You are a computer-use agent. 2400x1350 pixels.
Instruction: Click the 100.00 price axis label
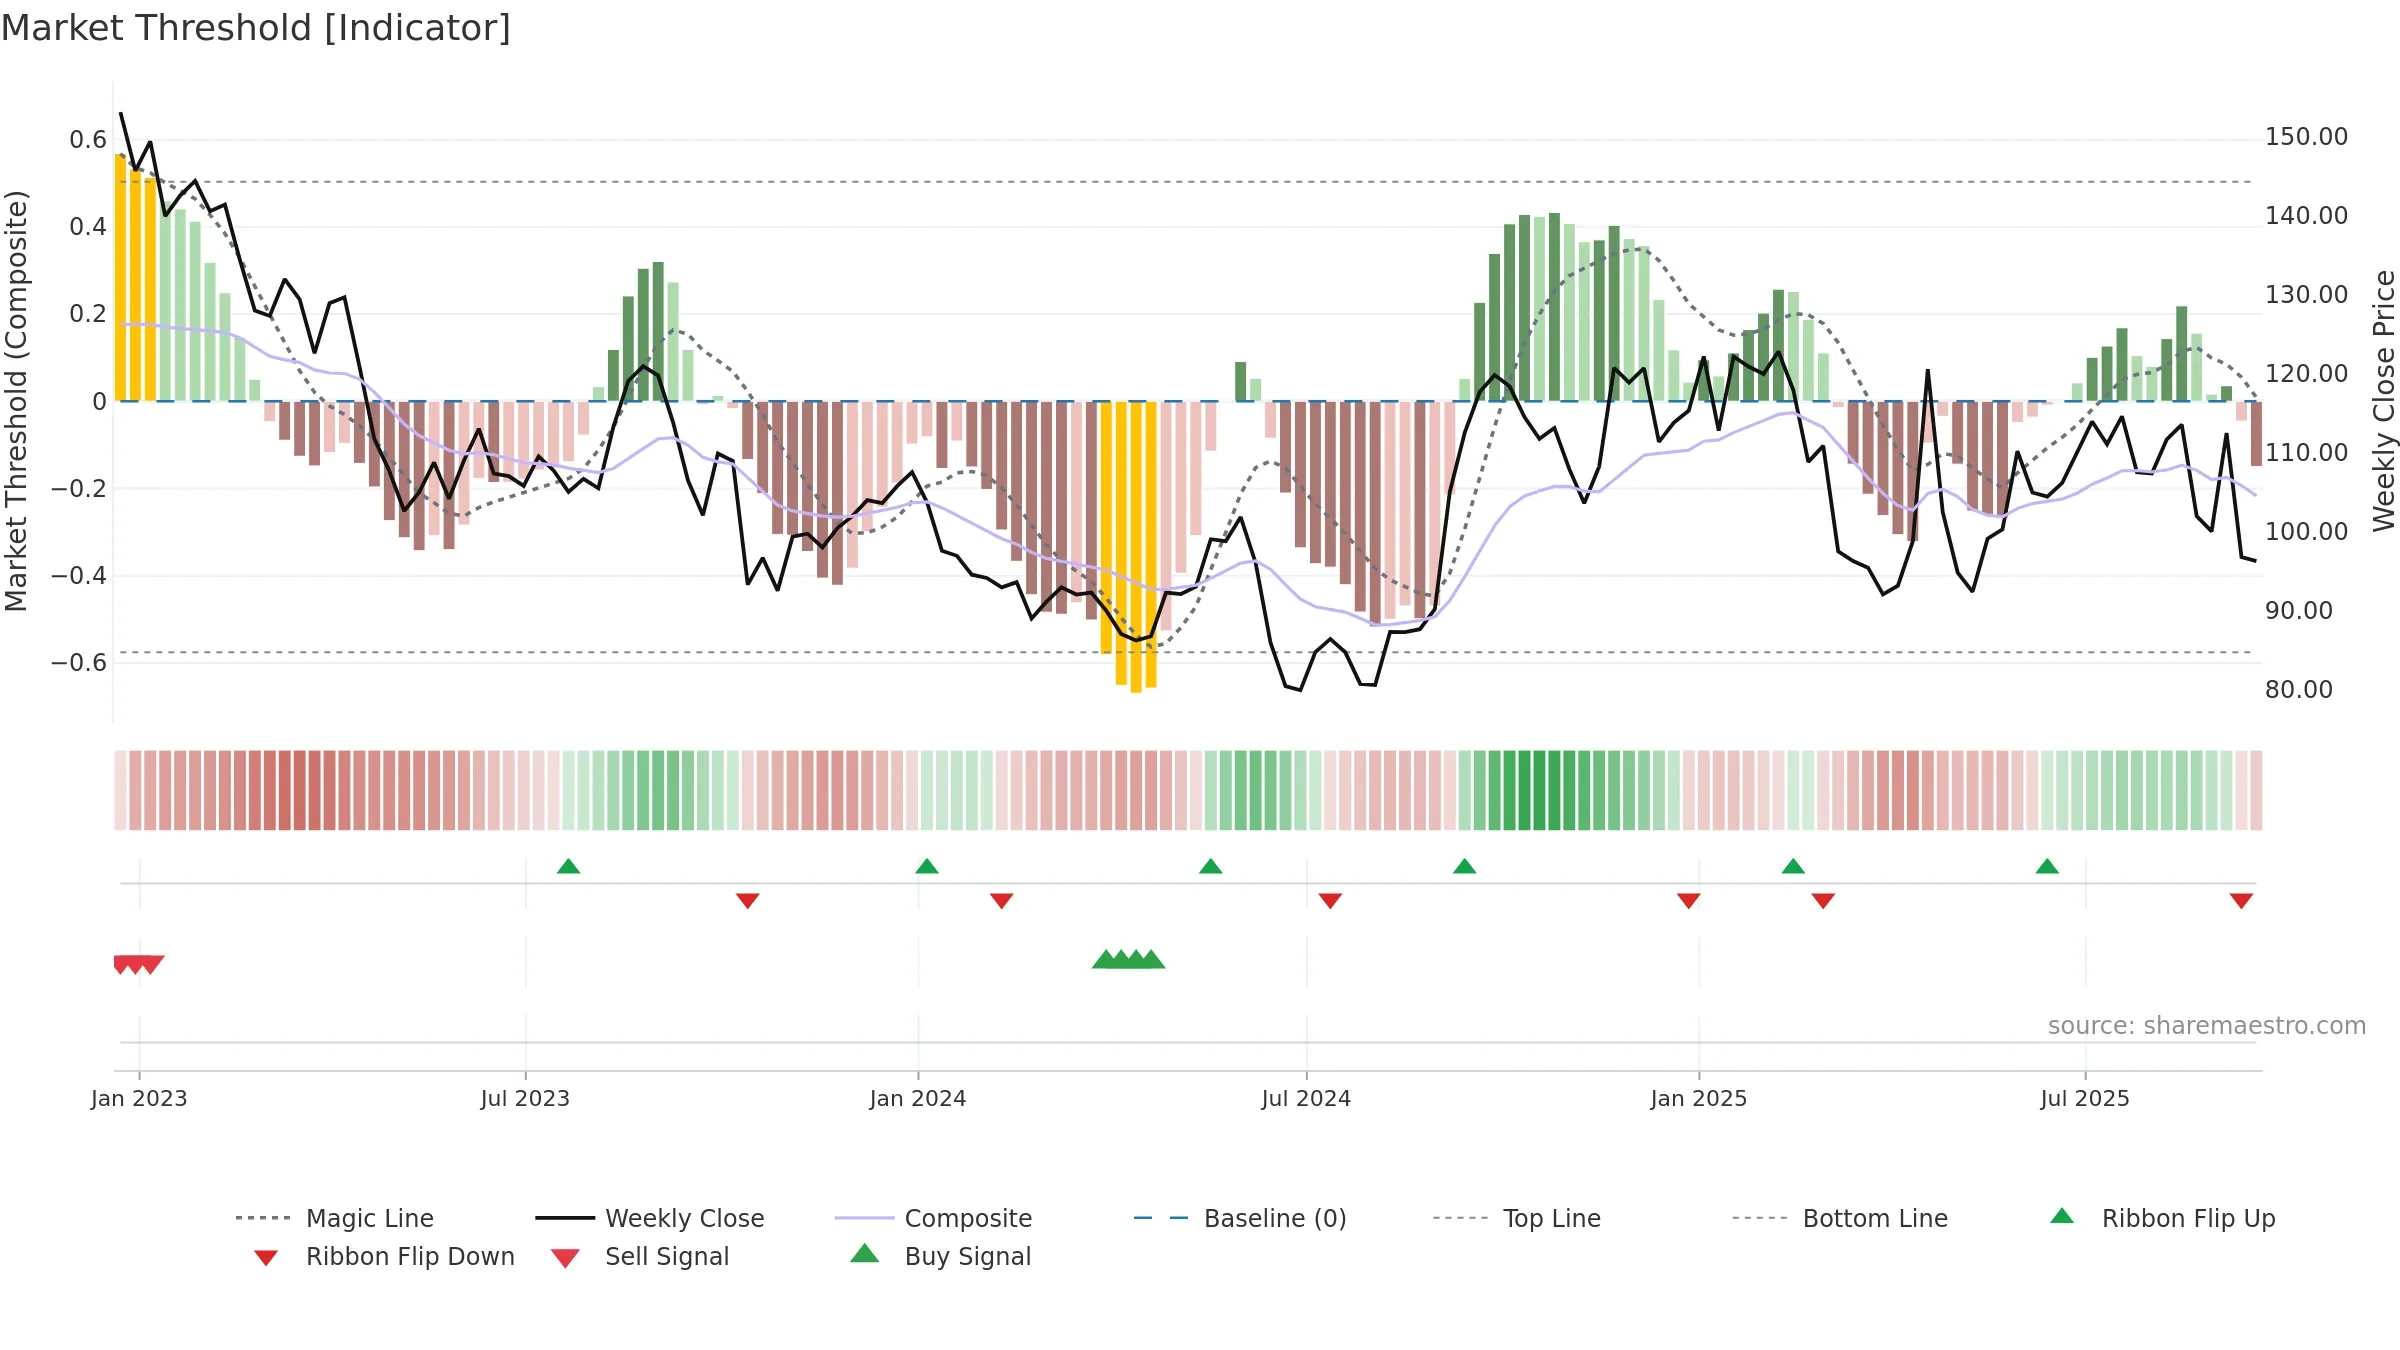2306,532
